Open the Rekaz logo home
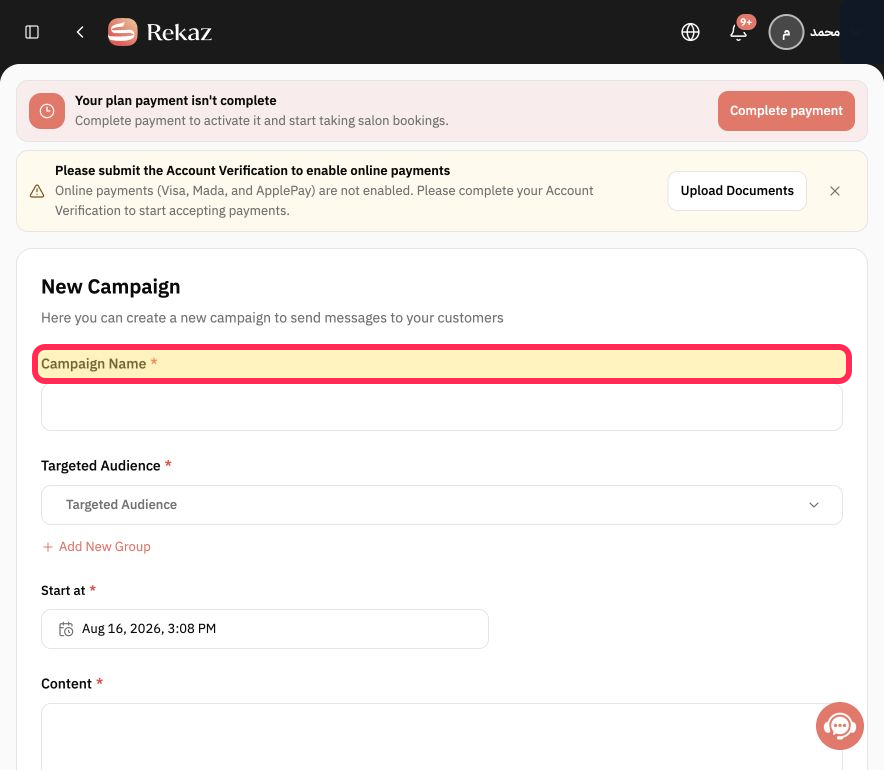 click(160, 32)
